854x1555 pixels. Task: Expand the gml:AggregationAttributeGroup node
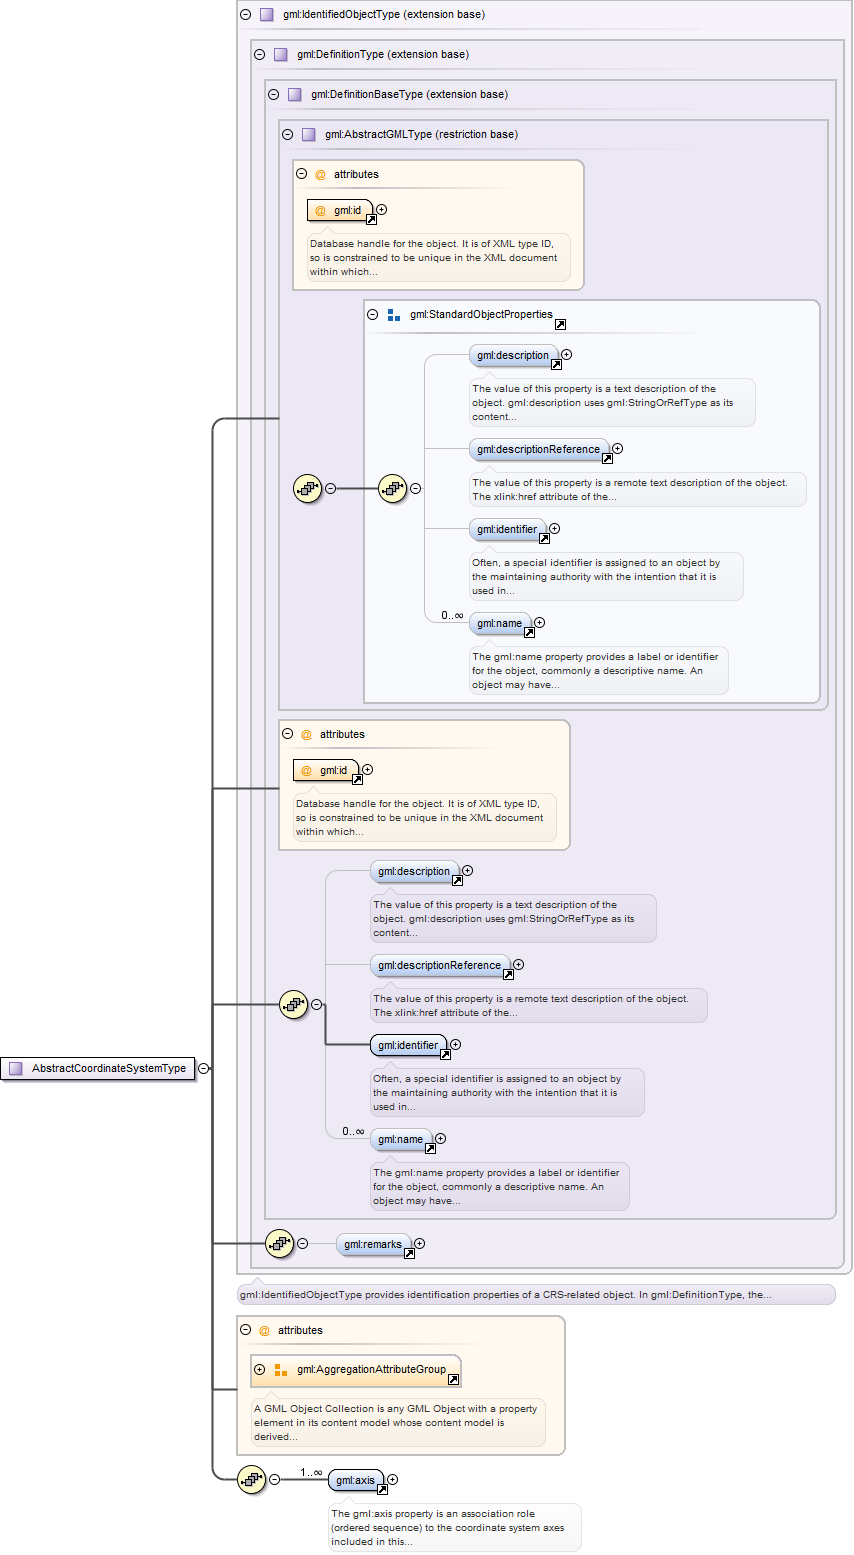[259, 1369]
